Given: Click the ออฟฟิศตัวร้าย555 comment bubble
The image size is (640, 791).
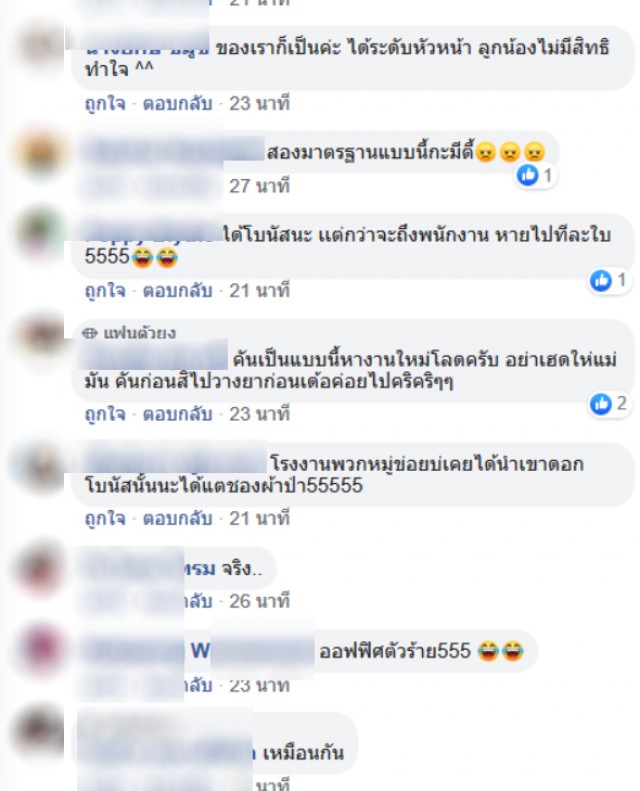Looking at the screenshot, I should [x=306, y=651].
